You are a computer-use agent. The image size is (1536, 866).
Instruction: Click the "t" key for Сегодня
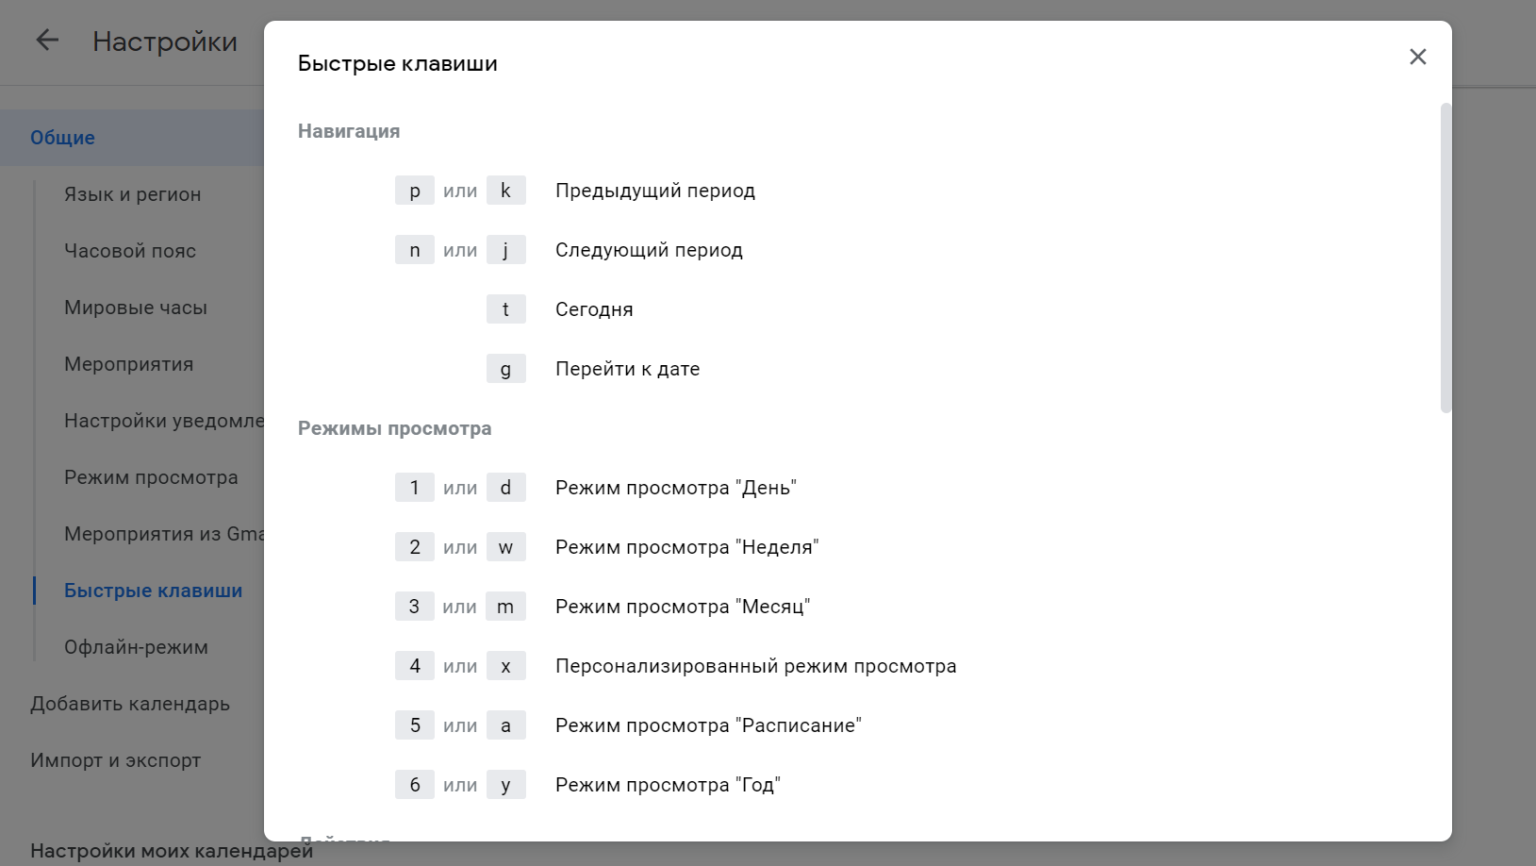[x=506, y=310]
